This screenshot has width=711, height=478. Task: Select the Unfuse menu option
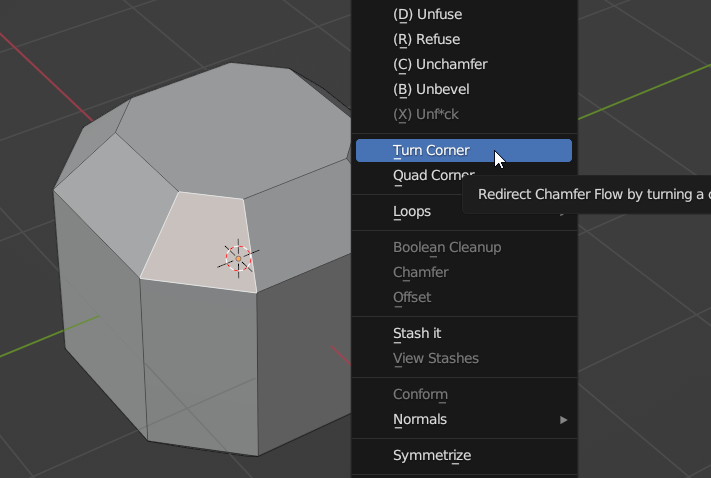427,14
